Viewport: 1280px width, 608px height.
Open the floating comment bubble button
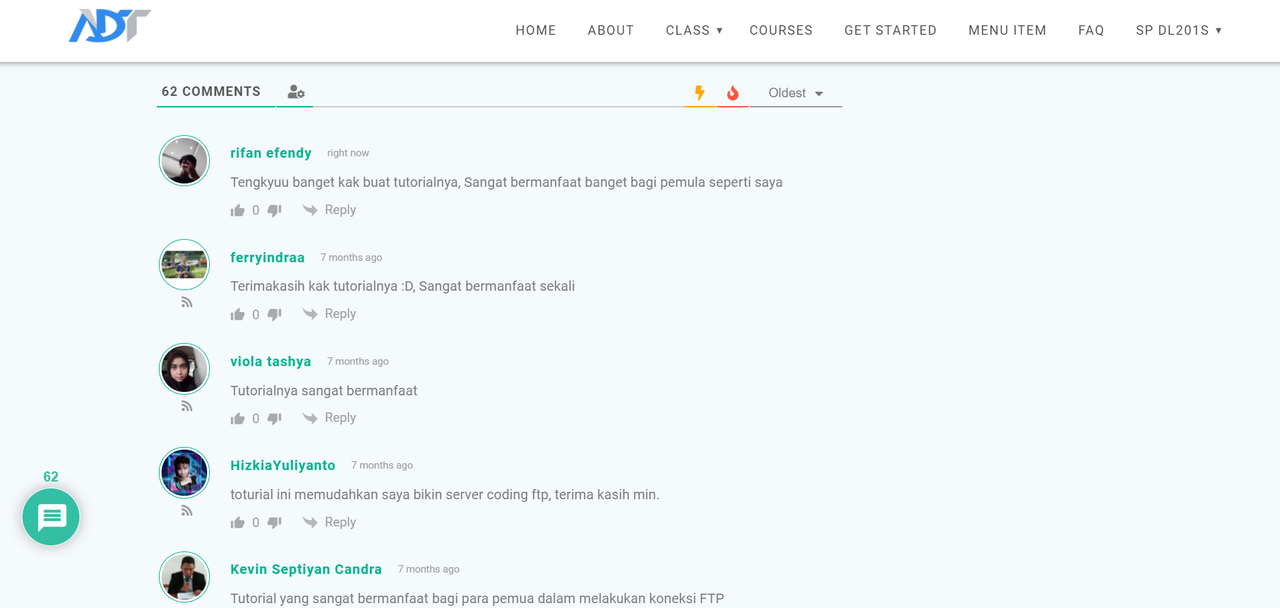51,517
